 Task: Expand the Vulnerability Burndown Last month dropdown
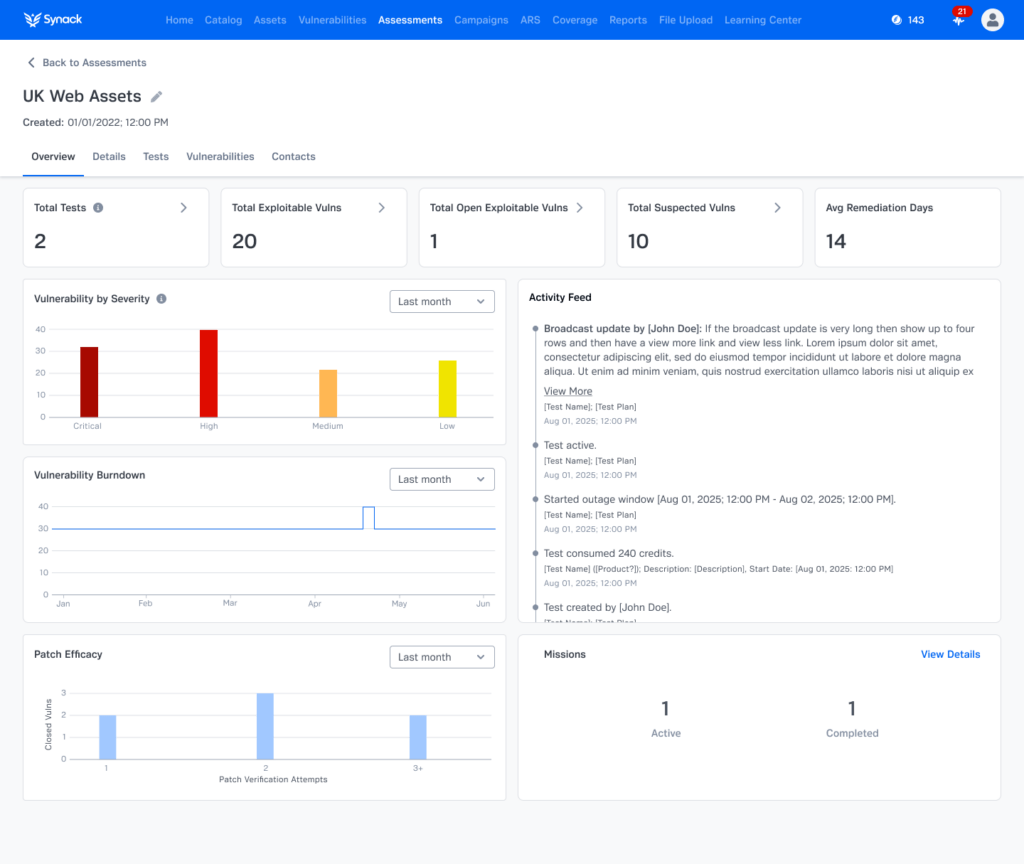(x=442, y=479)
